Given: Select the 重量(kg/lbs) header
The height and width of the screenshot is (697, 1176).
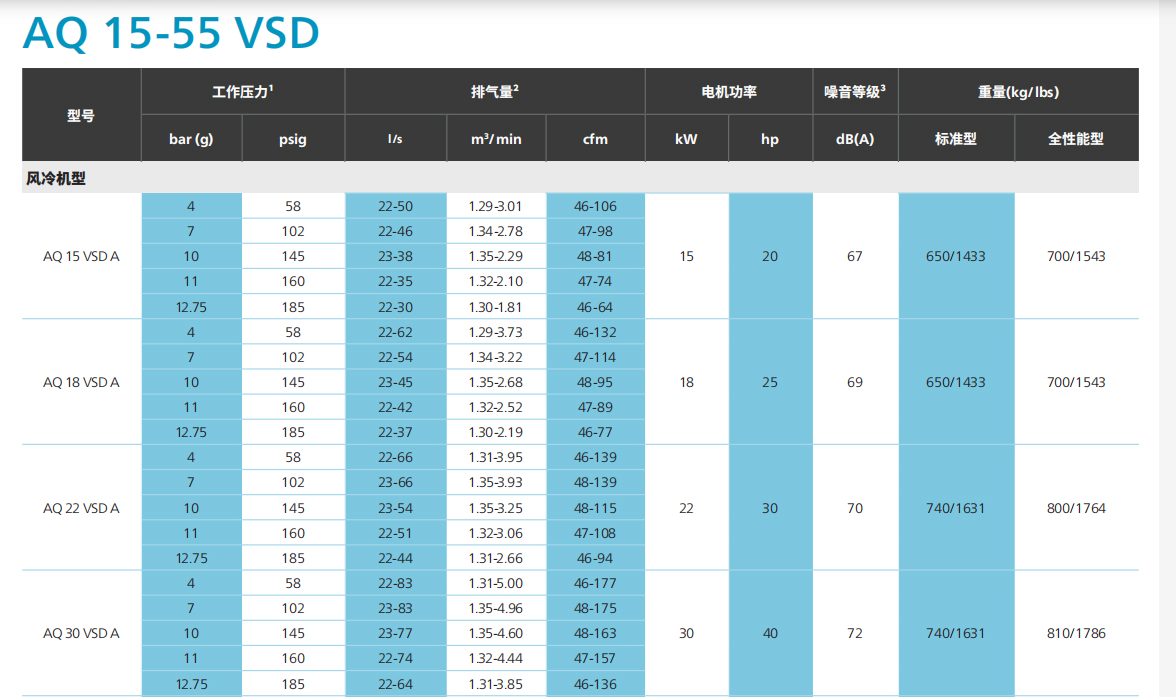Looking at the screenshot, I should 1018,92.
